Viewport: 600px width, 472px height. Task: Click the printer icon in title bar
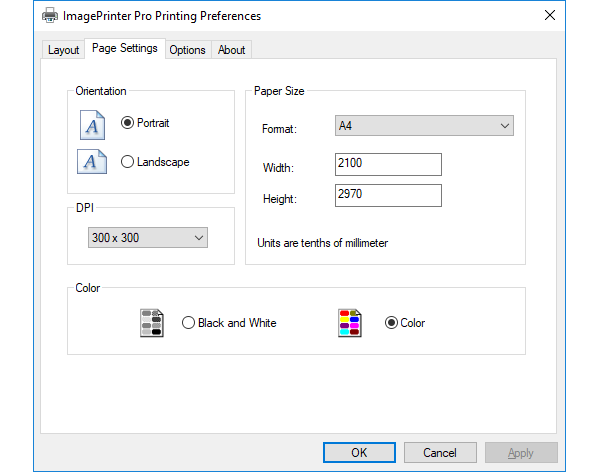(50, 16)
